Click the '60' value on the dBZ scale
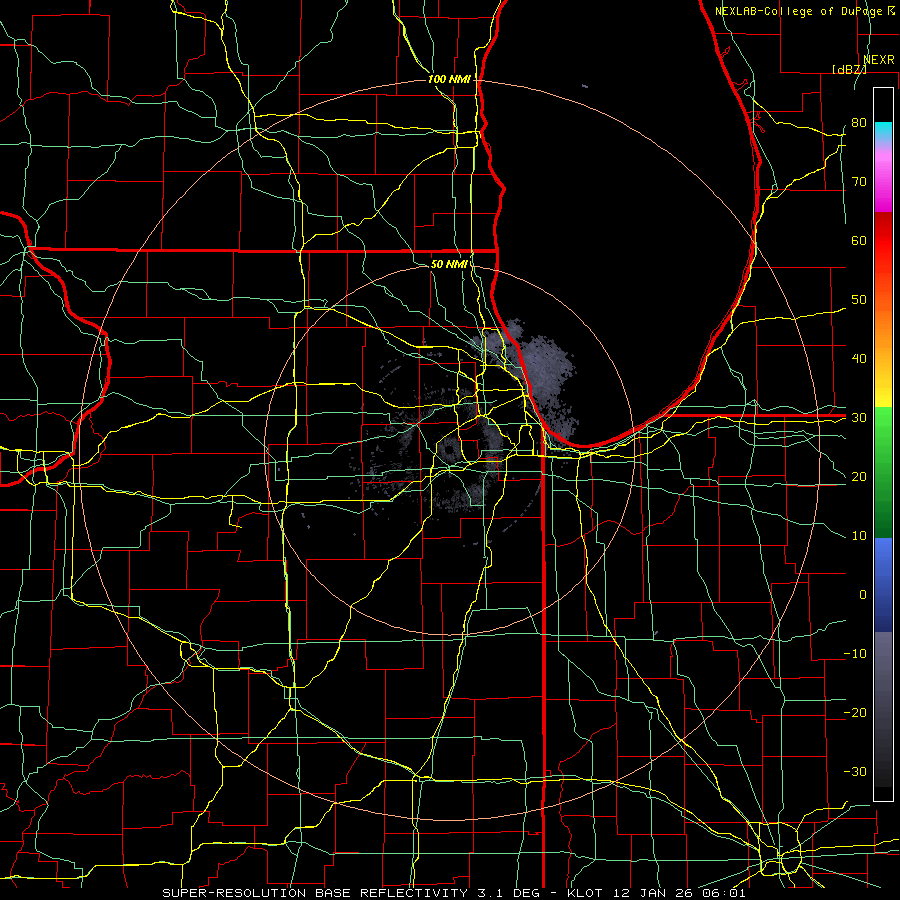The image size is (900, 900). point(859,240)
